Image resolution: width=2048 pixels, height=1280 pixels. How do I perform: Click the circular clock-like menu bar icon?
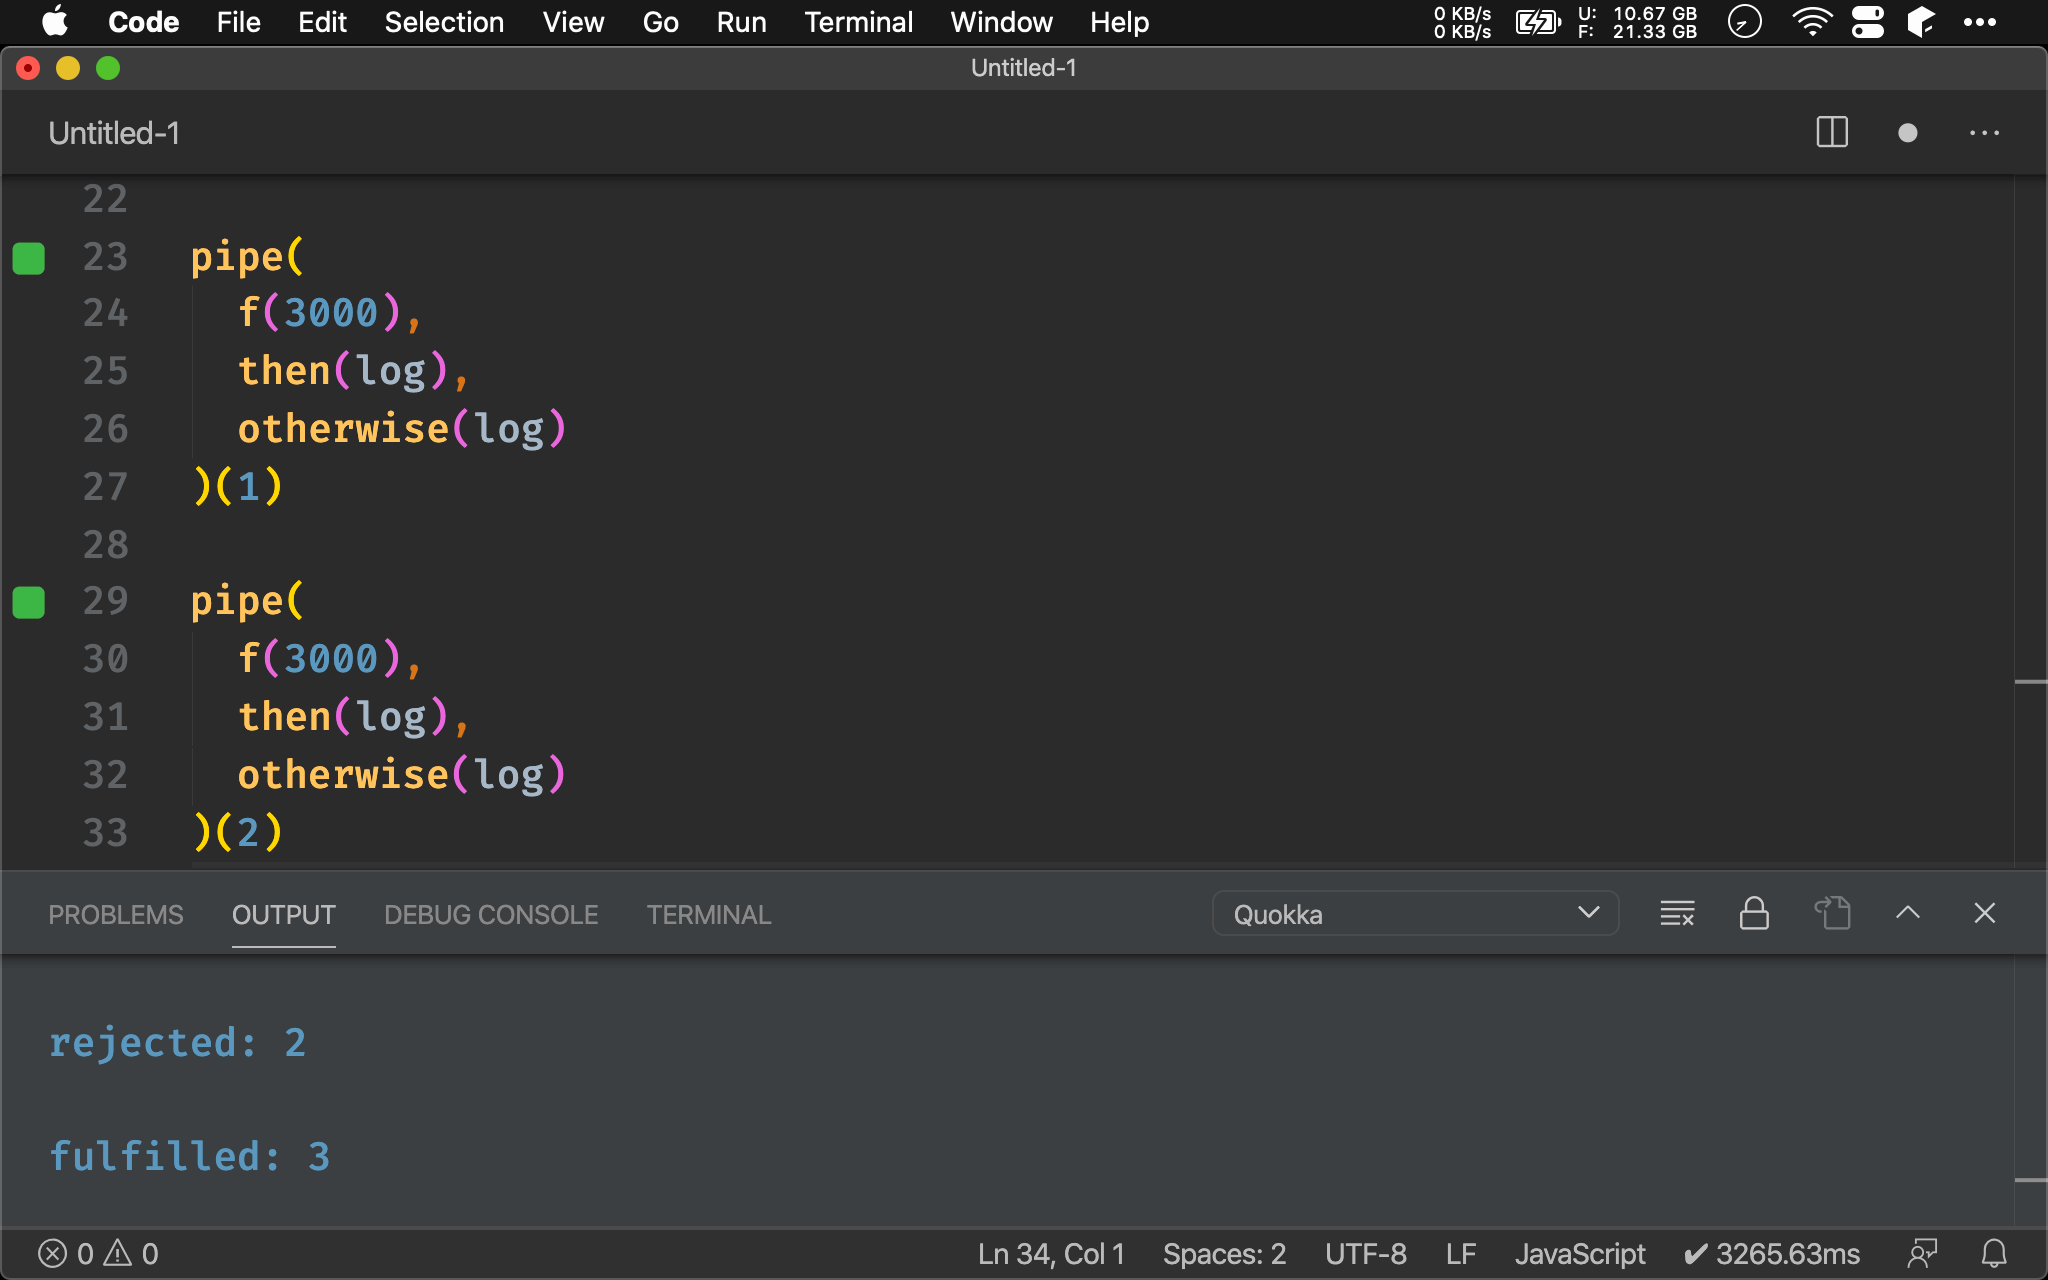(x=1745, y=22)
